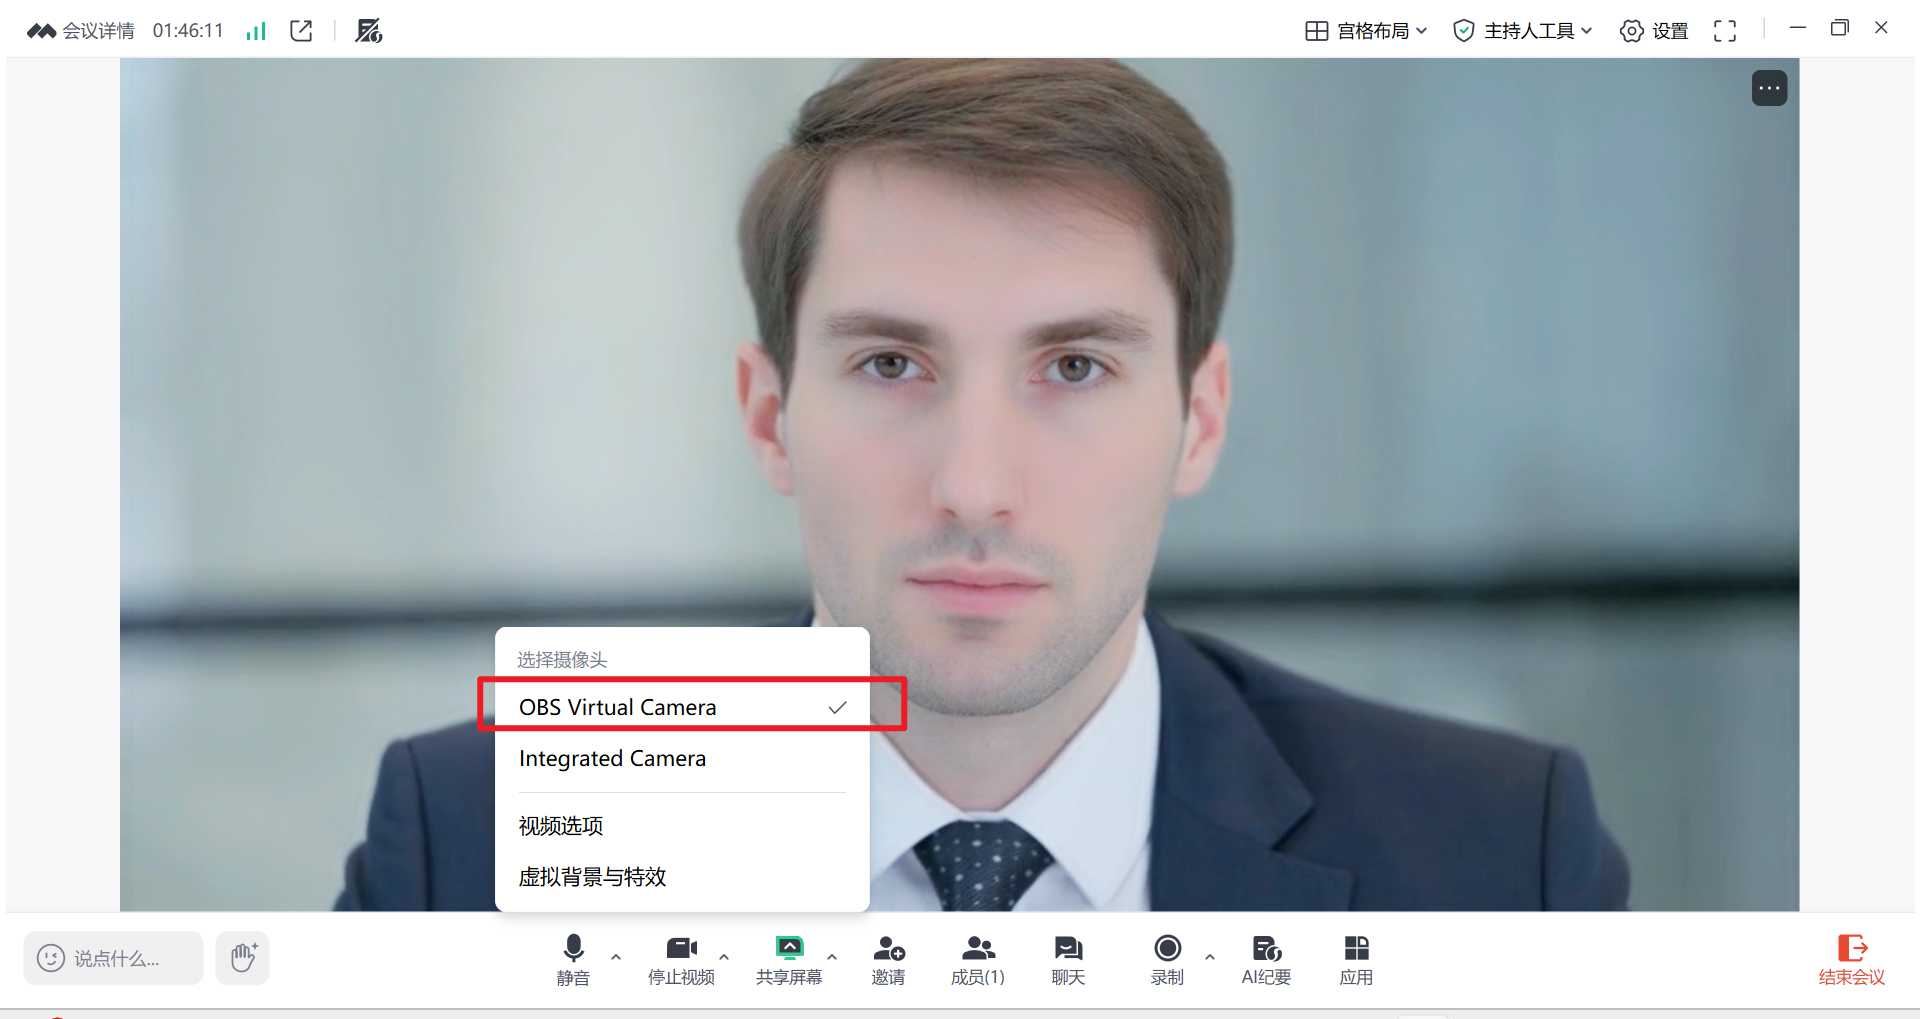Viewport: 1920px width, 1019px height.
Task: Open the 成员(1) members panel
Action: pos(978,959)
